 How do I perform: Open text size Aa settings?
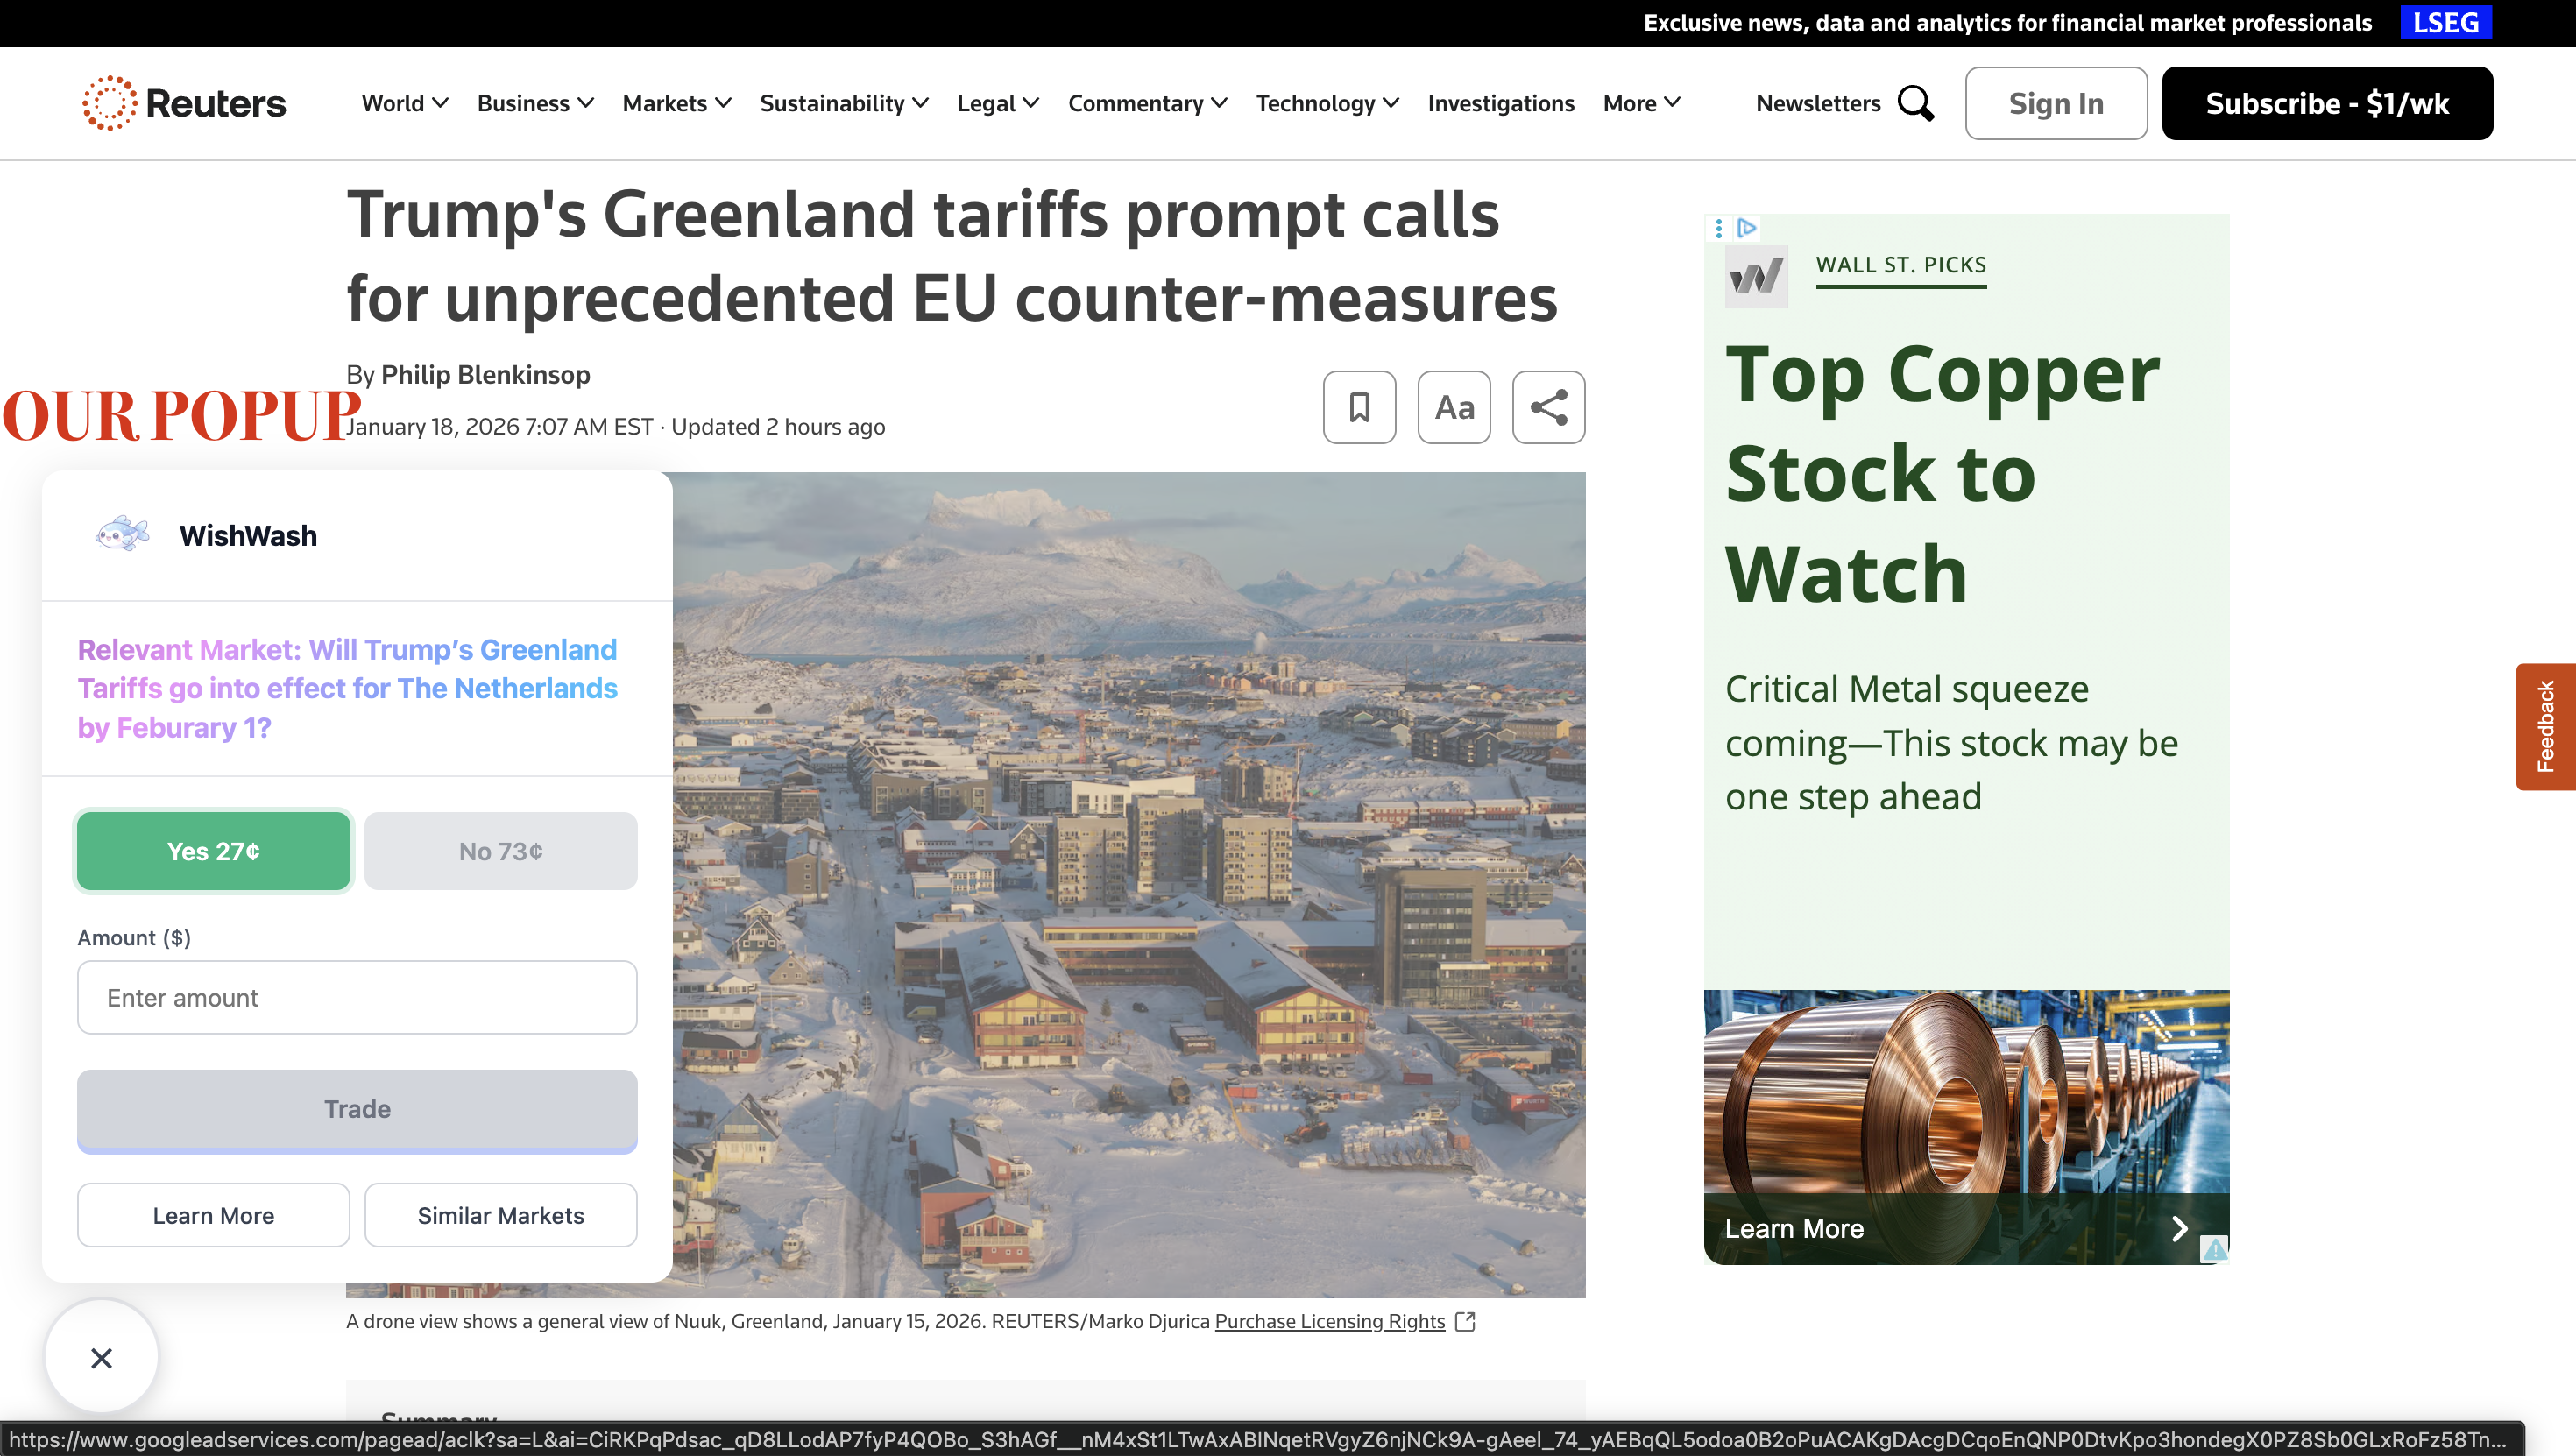pos(1454,407)
